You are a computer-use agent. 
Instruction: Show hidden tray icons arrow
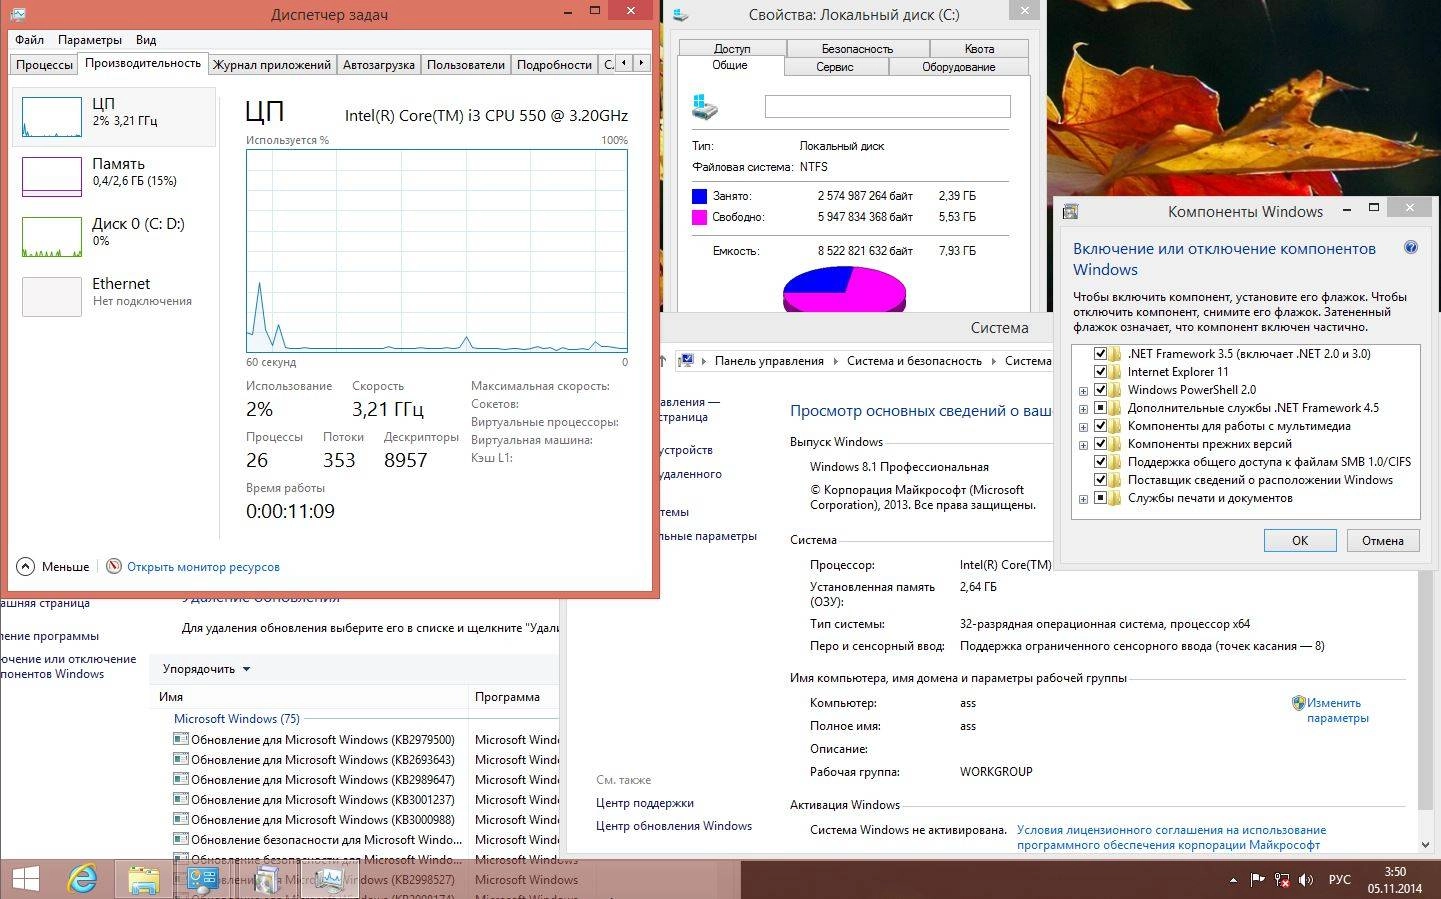point(1232,880)
